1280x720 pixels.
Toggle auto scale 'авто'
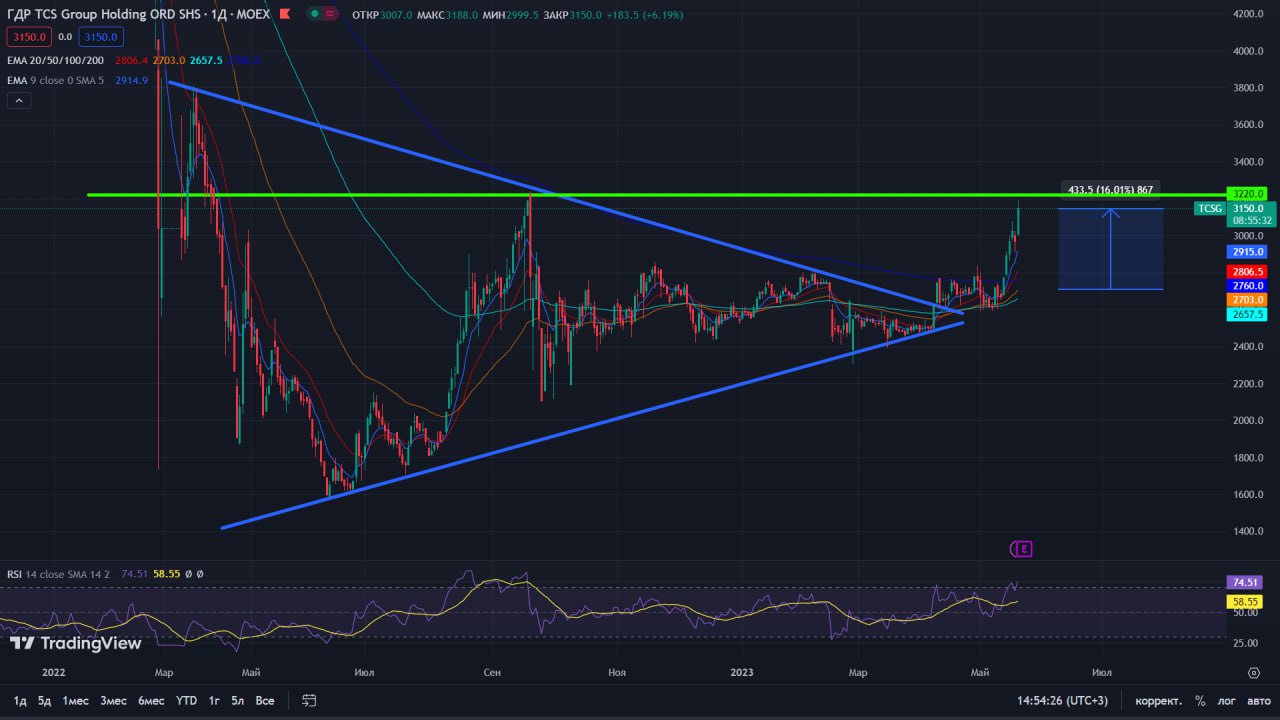[x=1257, y=701]
